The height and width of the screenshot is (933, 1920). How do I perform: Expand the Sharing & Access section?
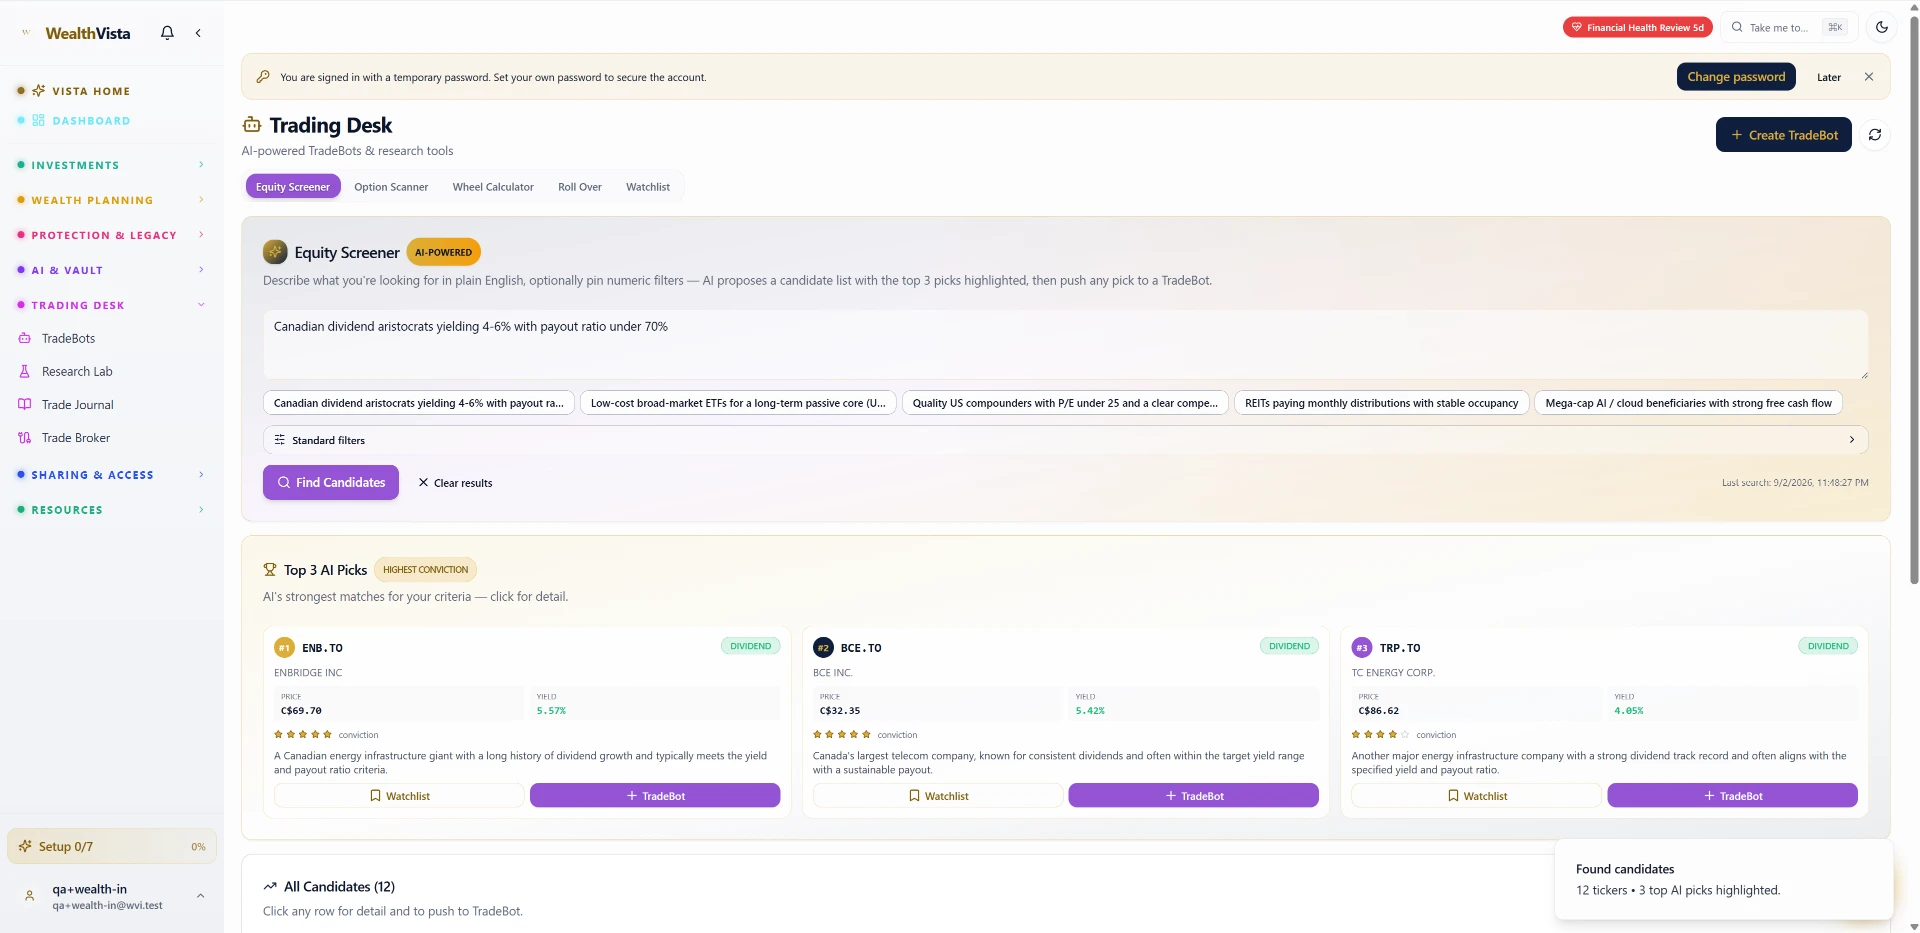(x=111, y=475)
